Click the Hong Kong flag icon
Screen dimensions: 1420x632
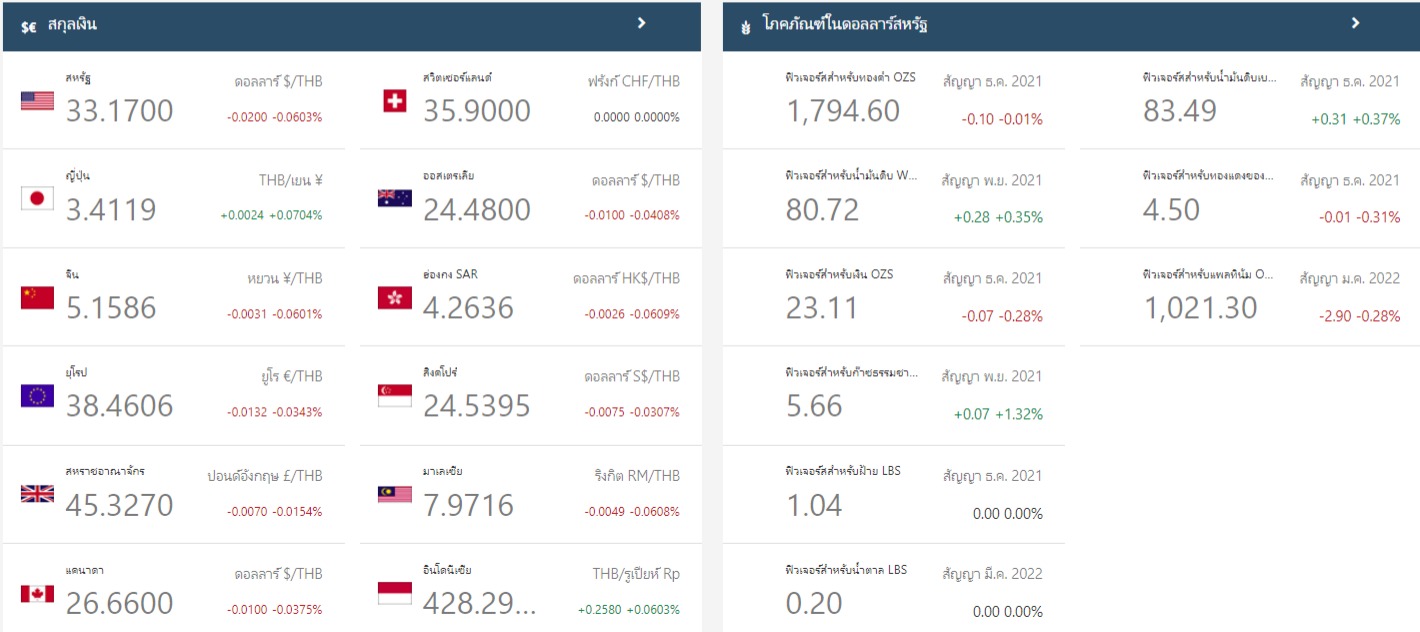pyautogui.click(x=395, y=297)
